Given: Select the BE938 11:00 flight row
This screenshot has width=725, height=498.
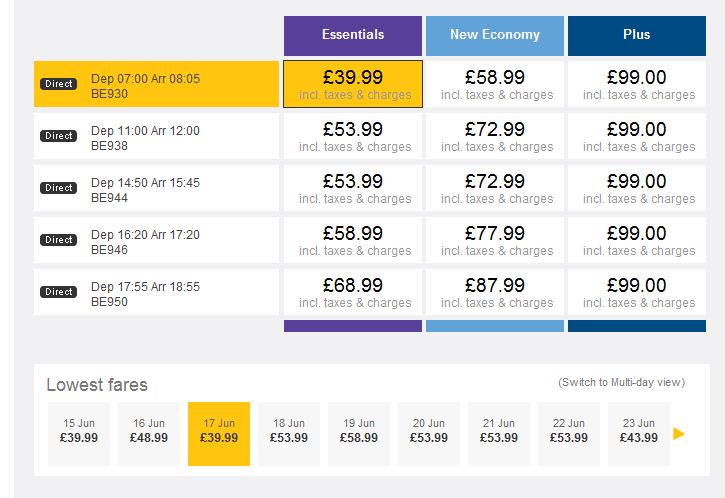Looking at the screenshot, I should tap(156, 136).
